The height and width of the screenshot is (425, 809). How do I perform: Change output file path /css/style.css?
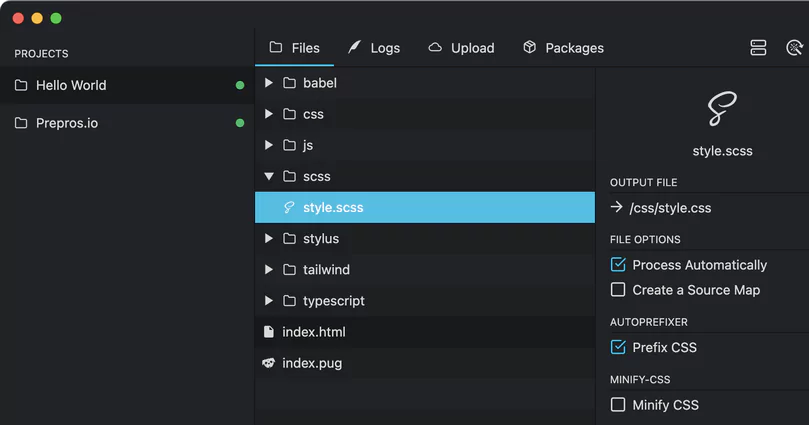pyautogui.click(x=670, y=208)
